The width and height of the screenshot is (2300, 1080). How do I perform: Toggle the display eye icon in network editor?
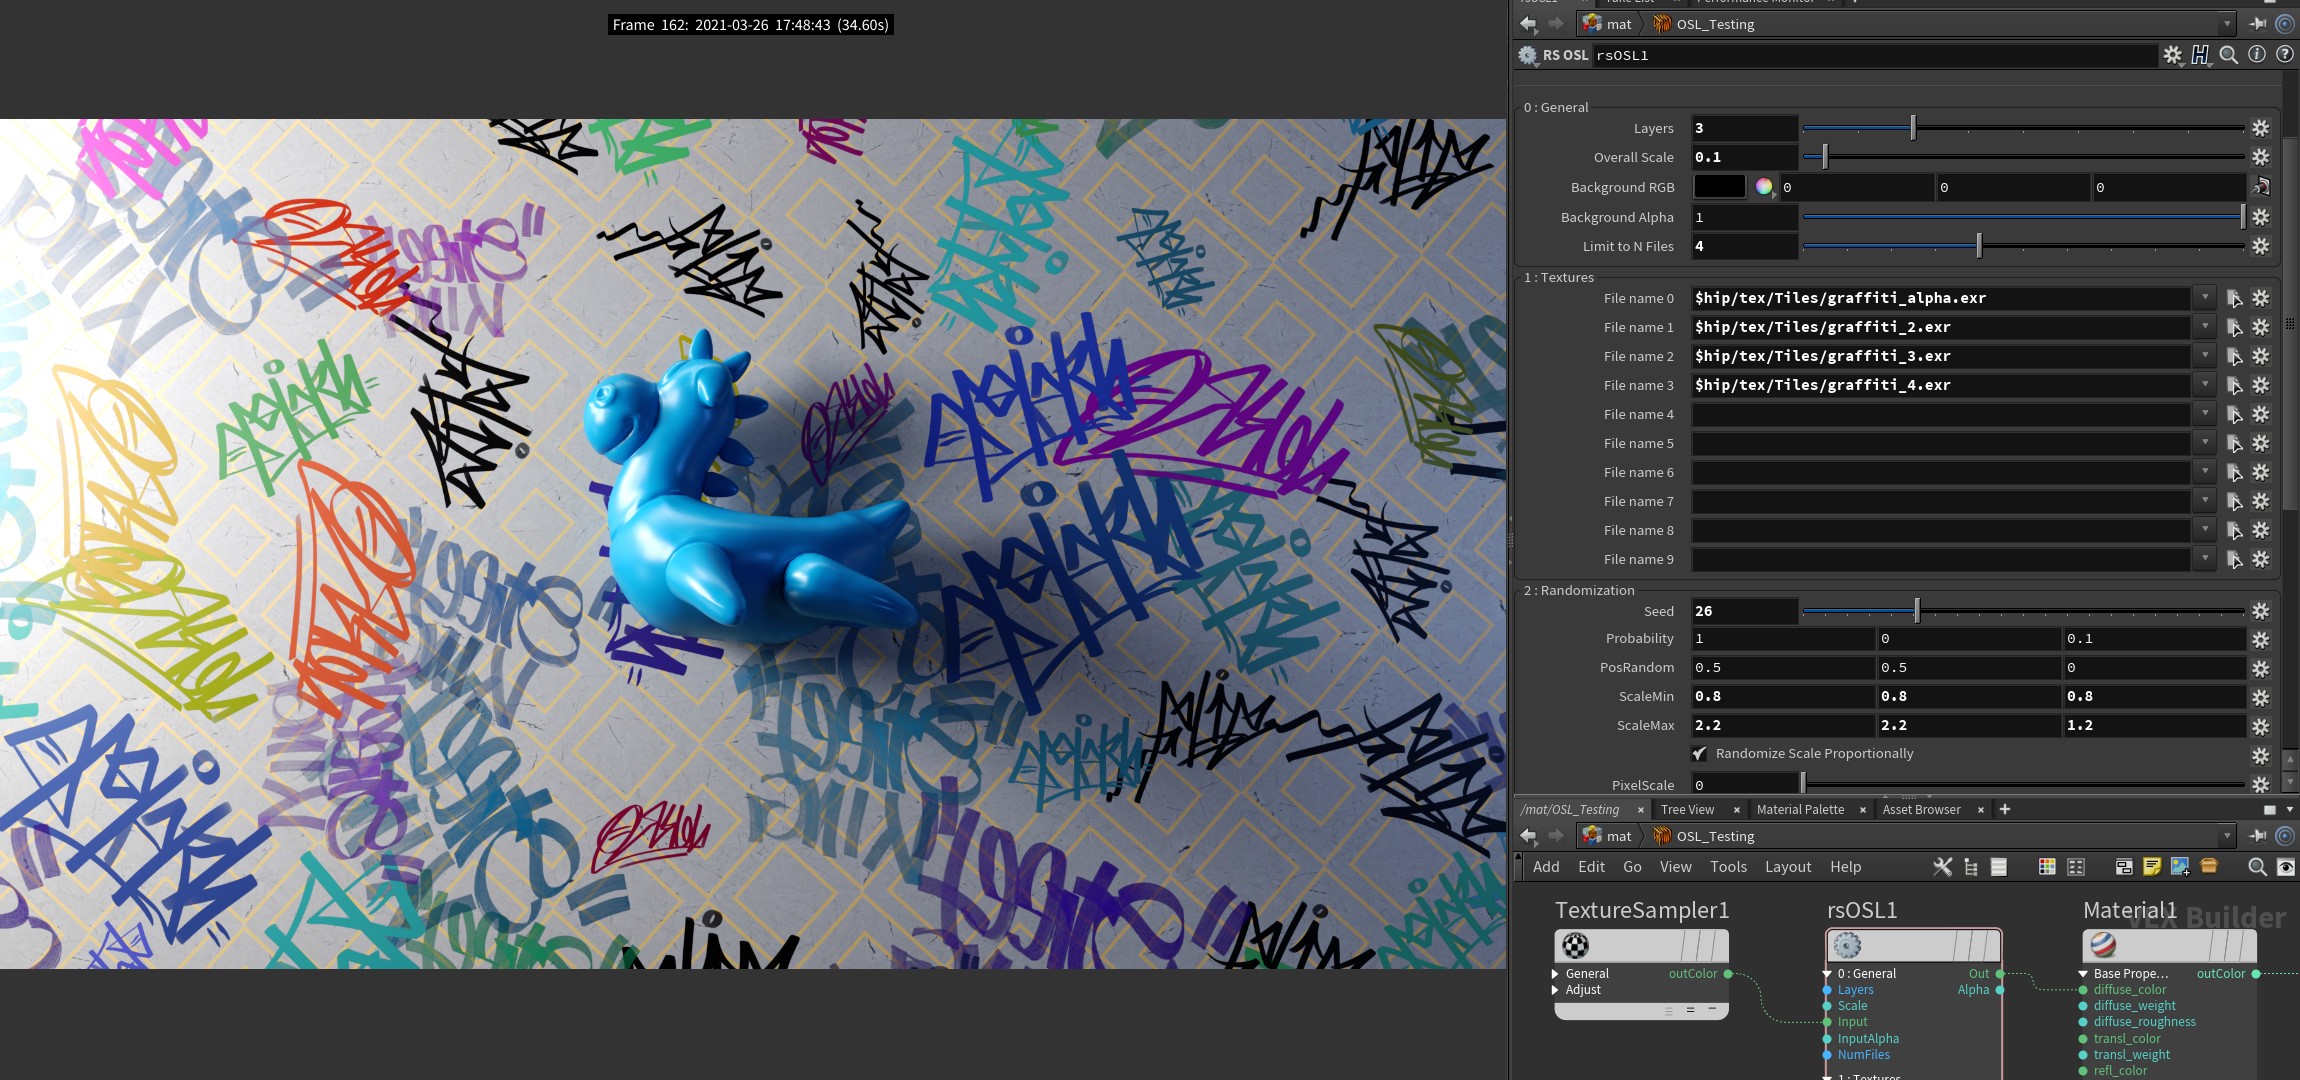pos(2286,867)
